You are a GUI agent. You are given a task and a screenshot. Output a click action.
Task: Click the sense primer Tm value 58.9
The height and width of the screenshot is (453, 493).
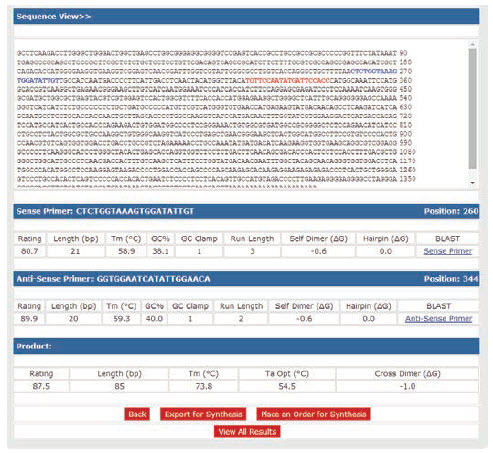[126, 251]
